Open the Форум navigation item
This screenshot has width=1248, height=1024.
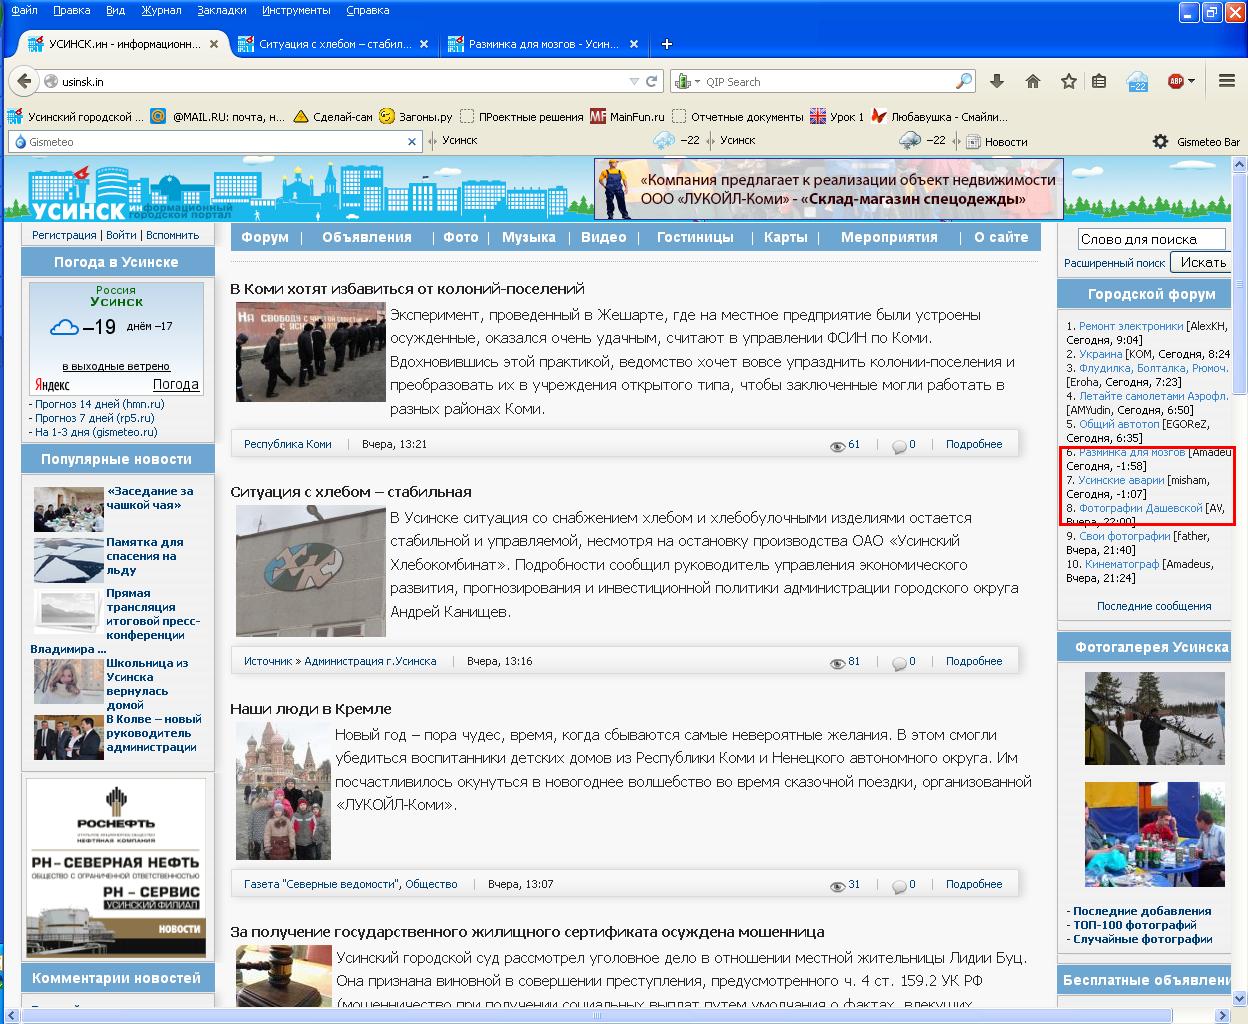tap(265, 237)
